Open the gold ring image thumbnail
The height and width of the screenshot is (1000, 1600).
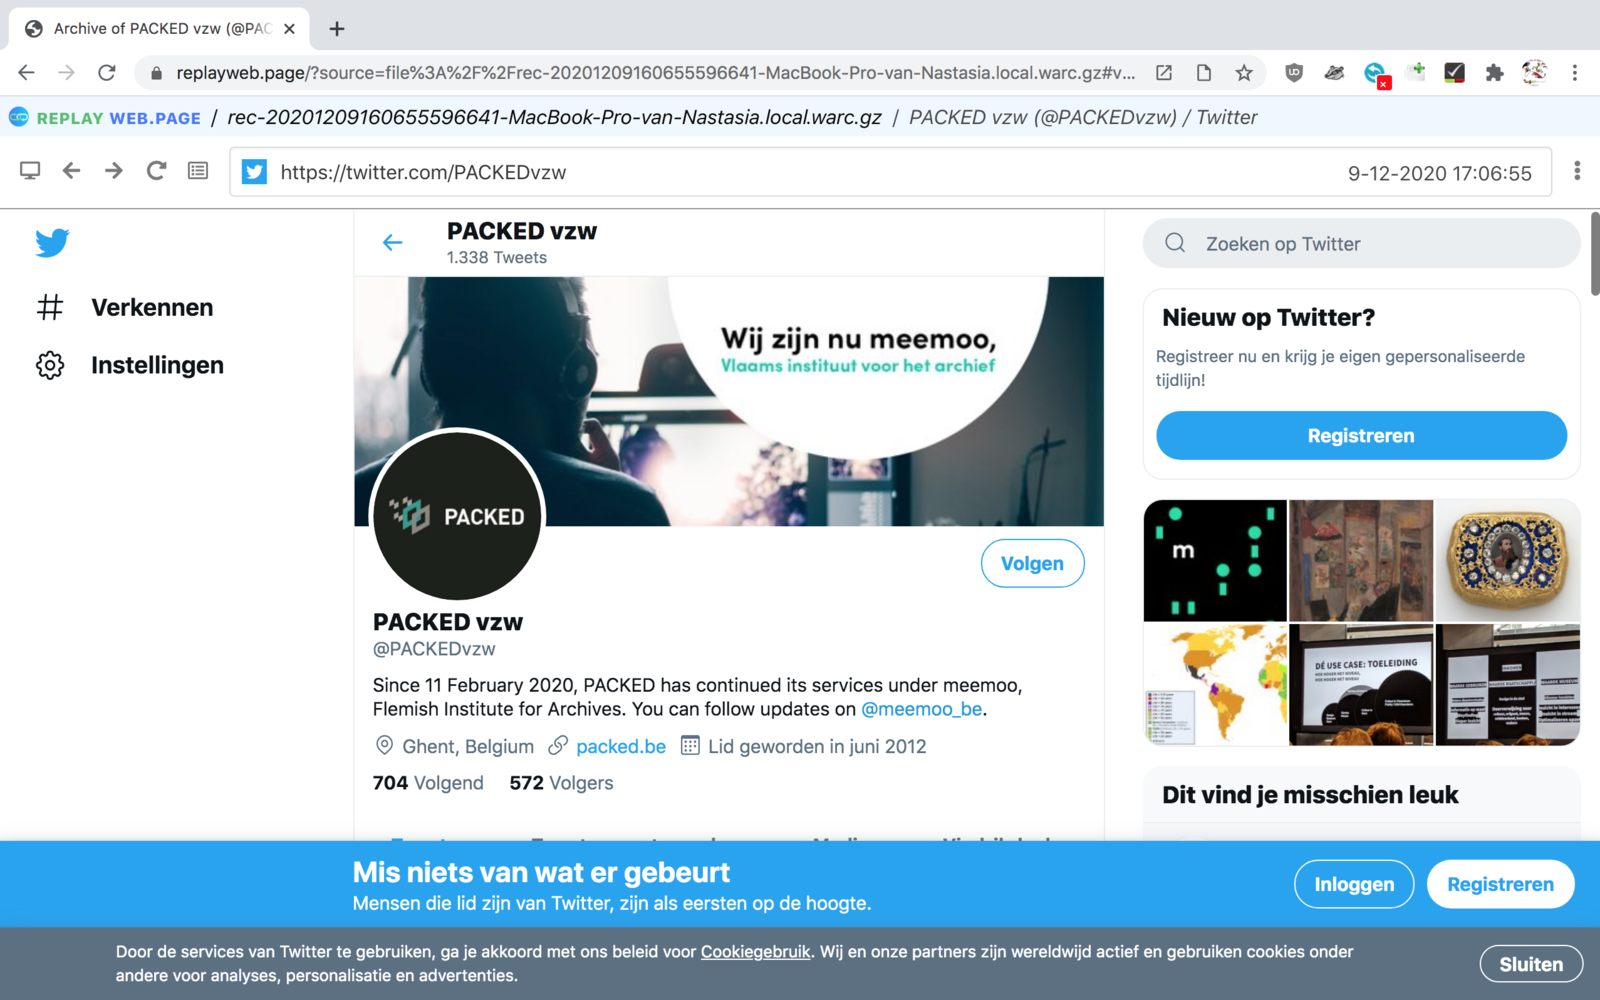tap(1508, 560)
